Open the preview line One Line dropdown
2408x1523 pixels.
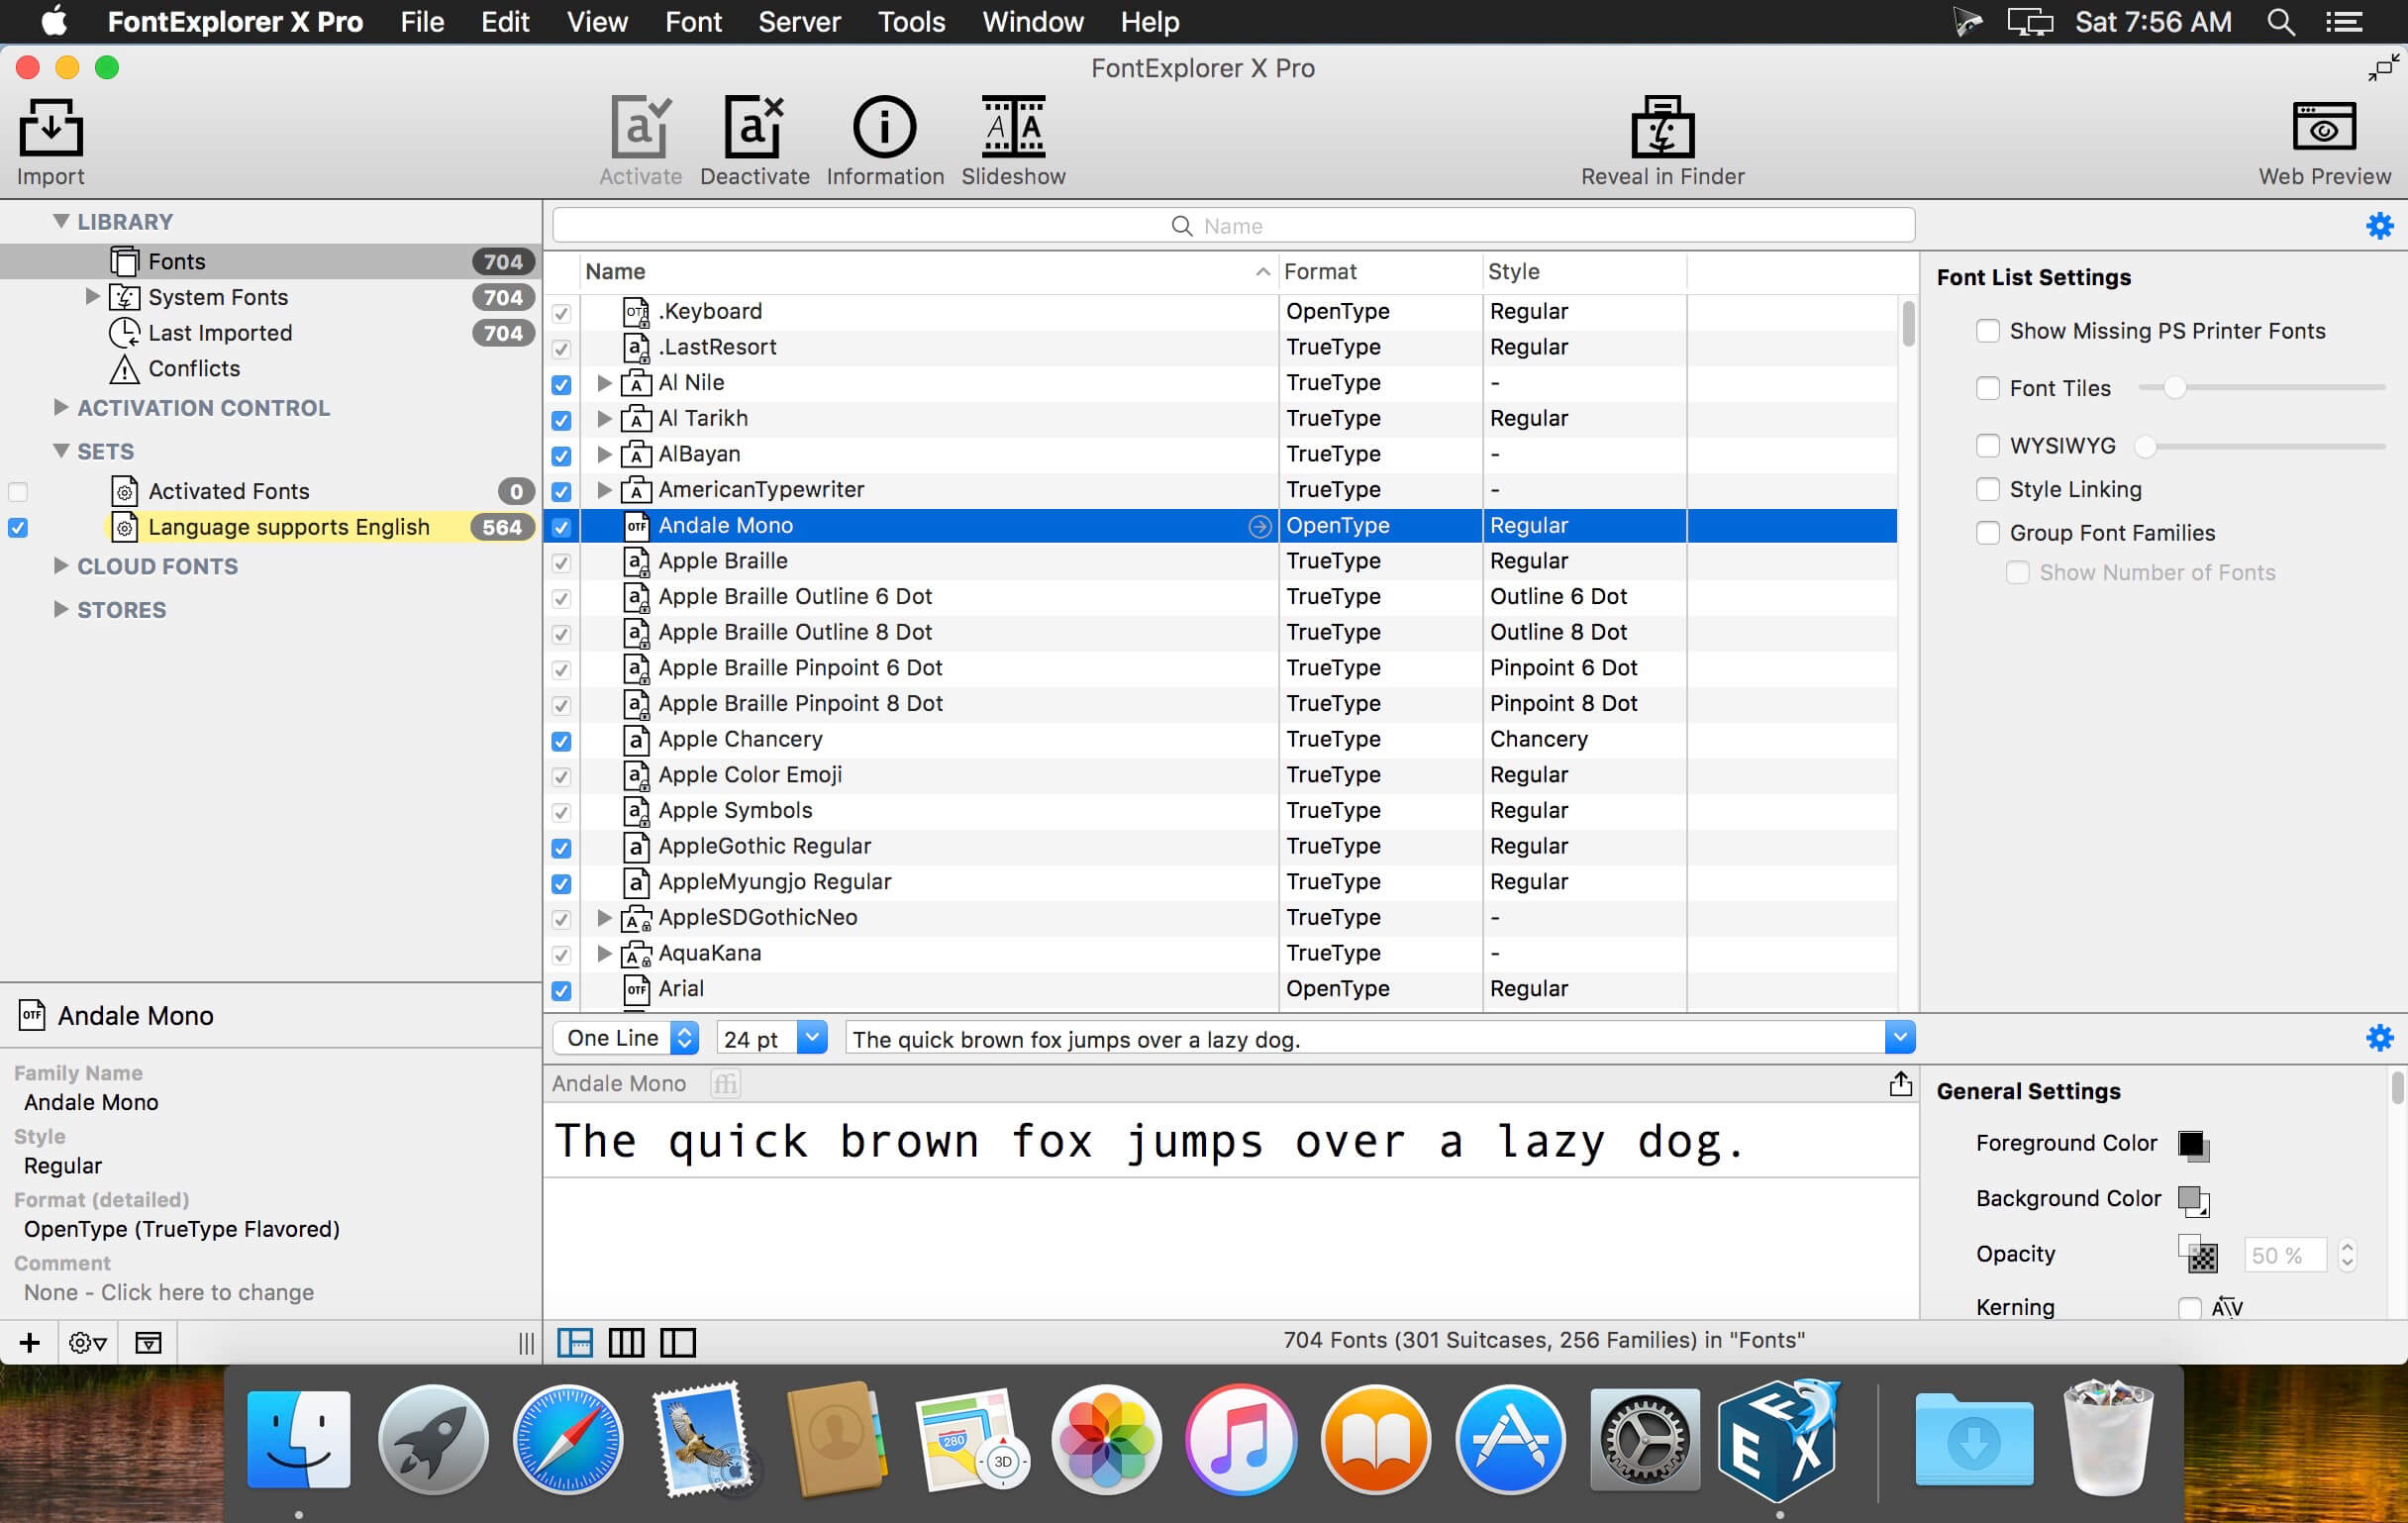click(x=623, y=1039)
